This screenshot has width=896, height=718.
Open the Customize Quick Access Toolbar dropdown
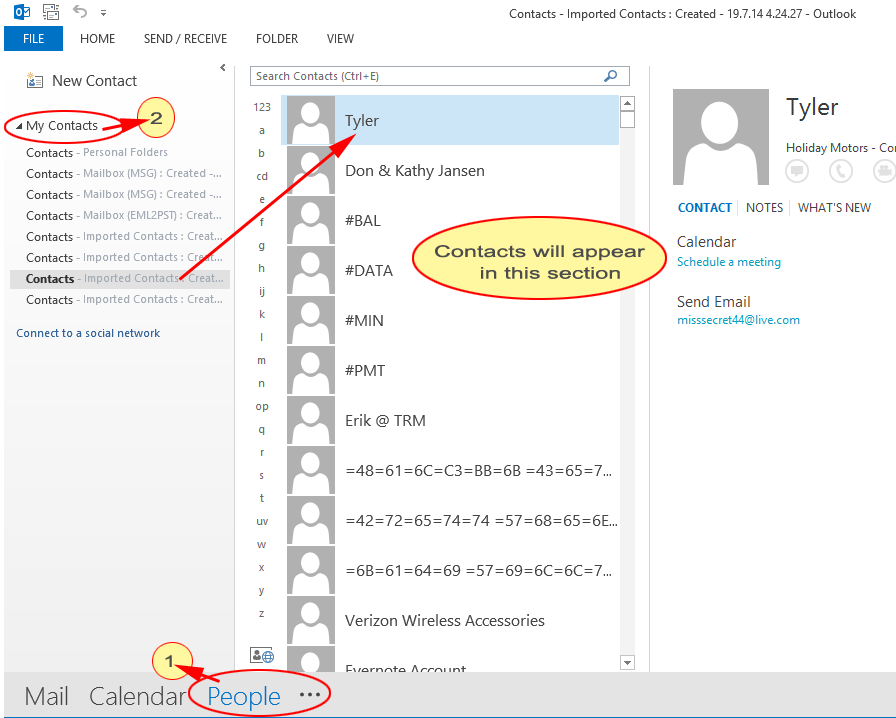103,12
